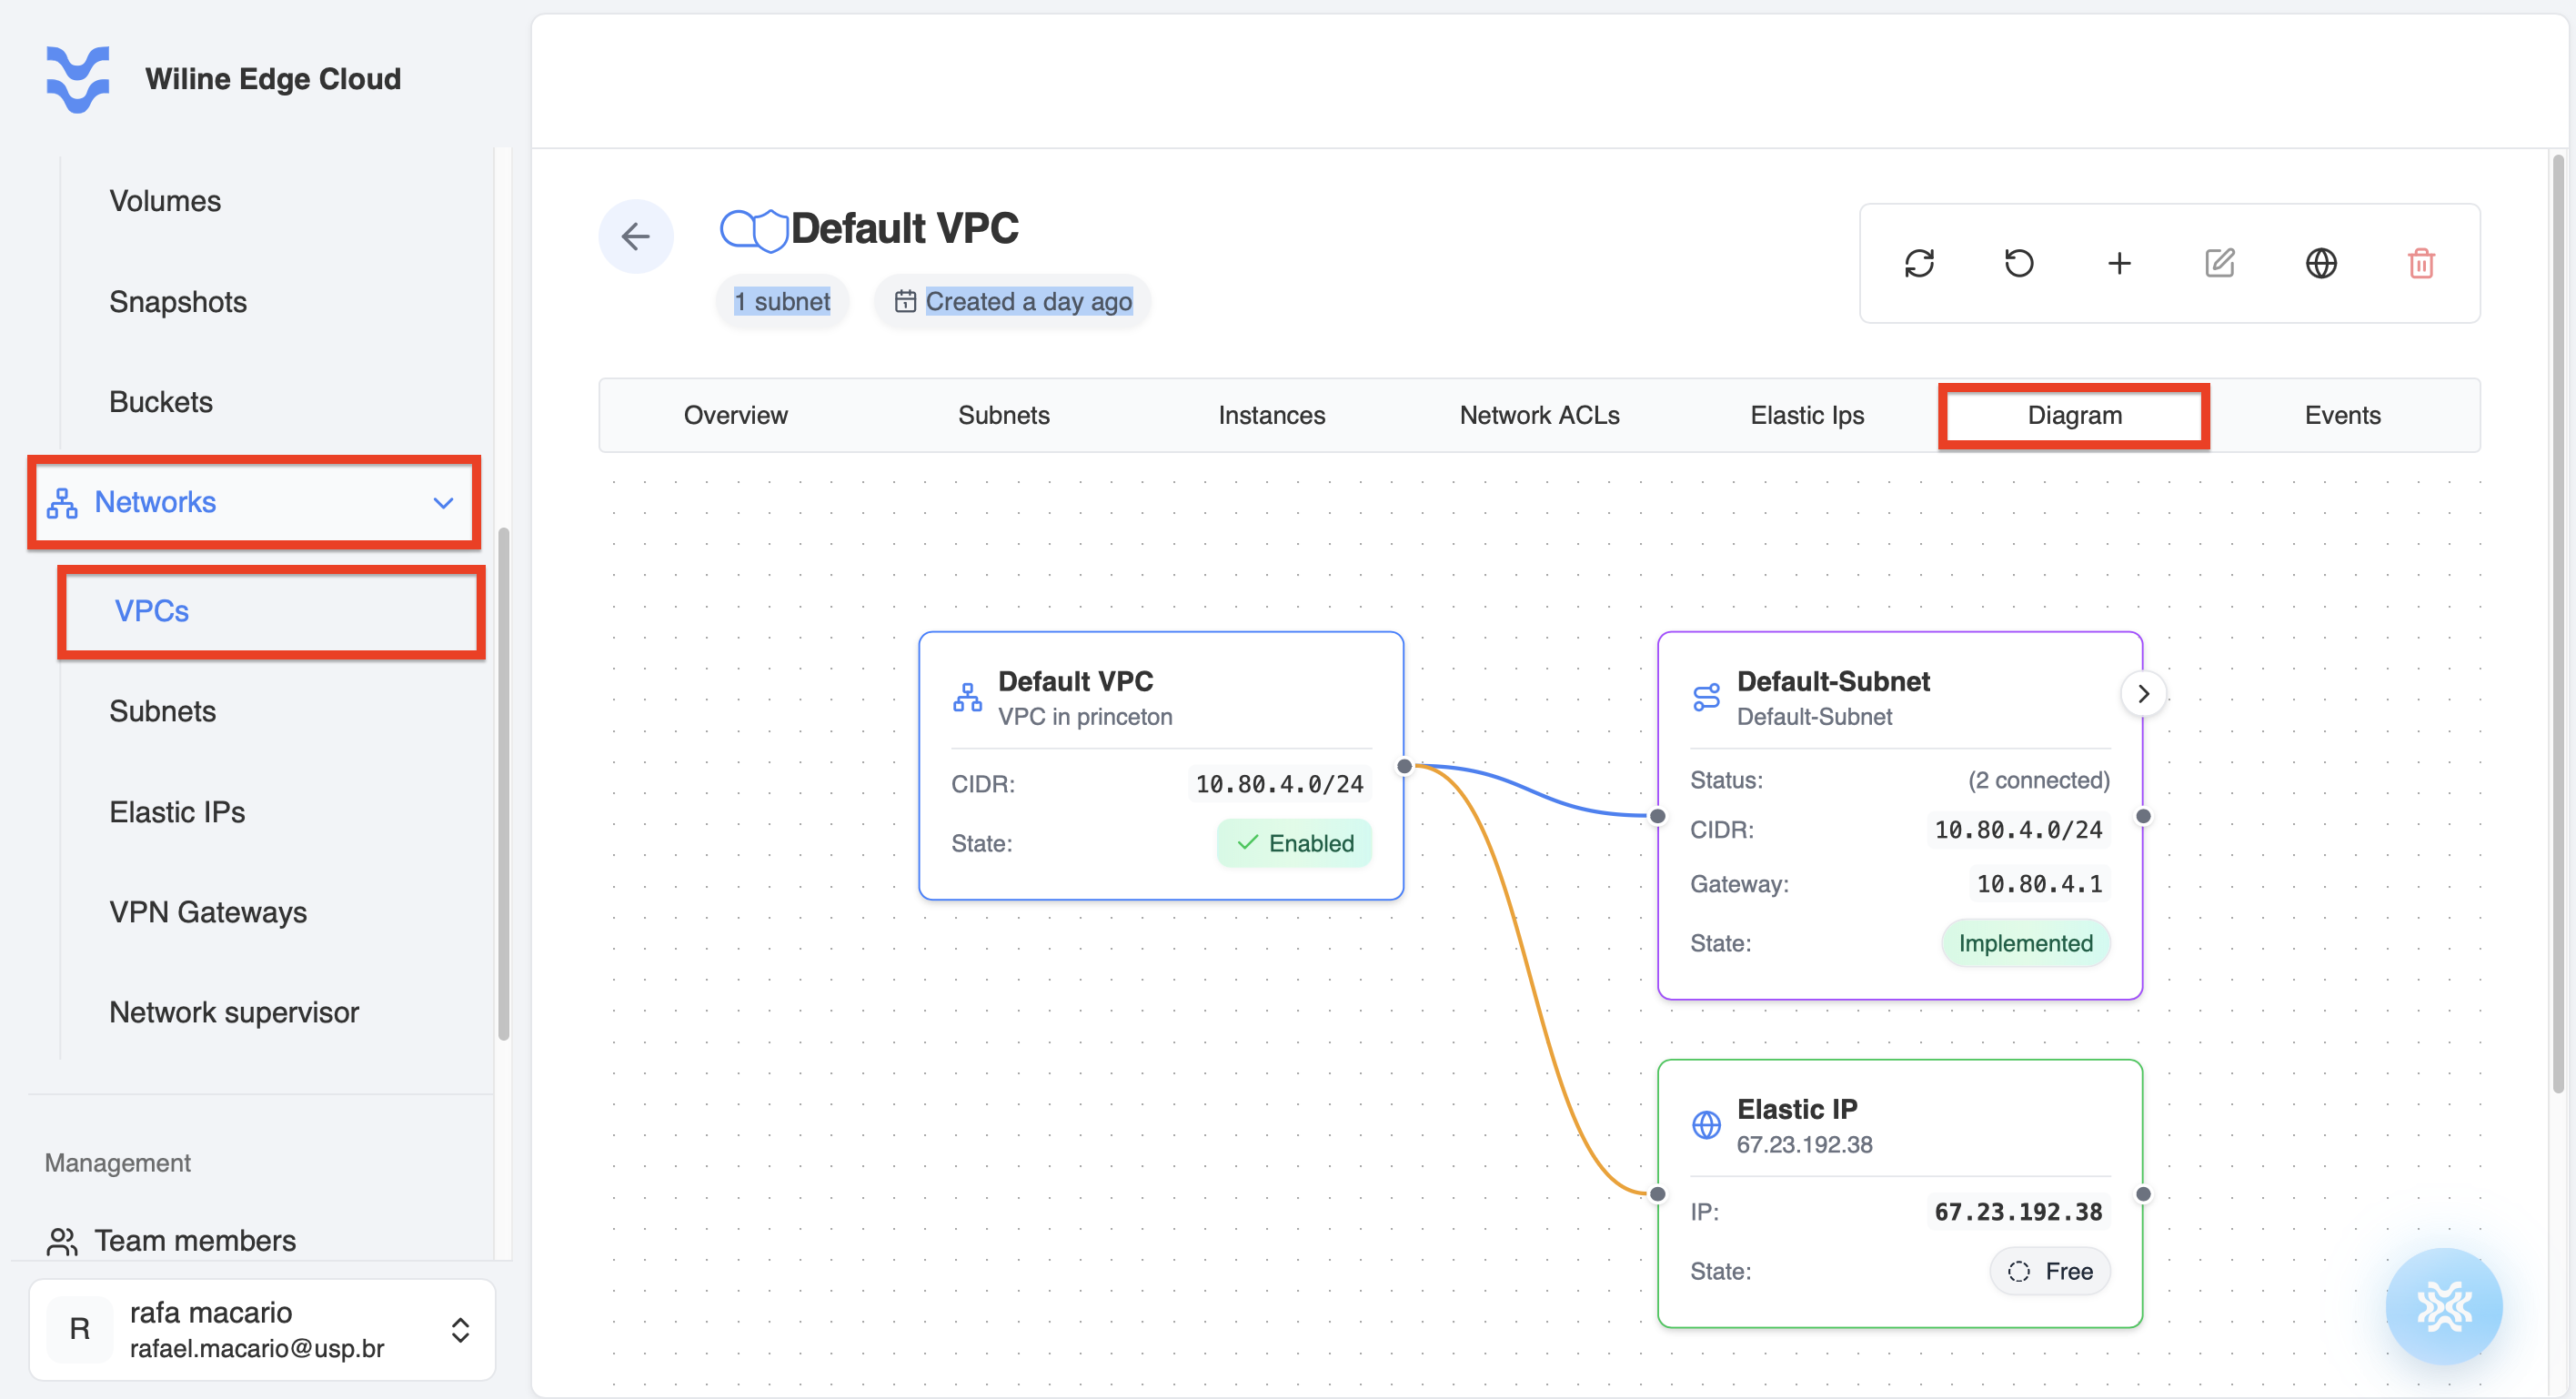The image size is (2576, 1399).
Task: Switch to the Instances tab
Action: (x=1271, y=415)
